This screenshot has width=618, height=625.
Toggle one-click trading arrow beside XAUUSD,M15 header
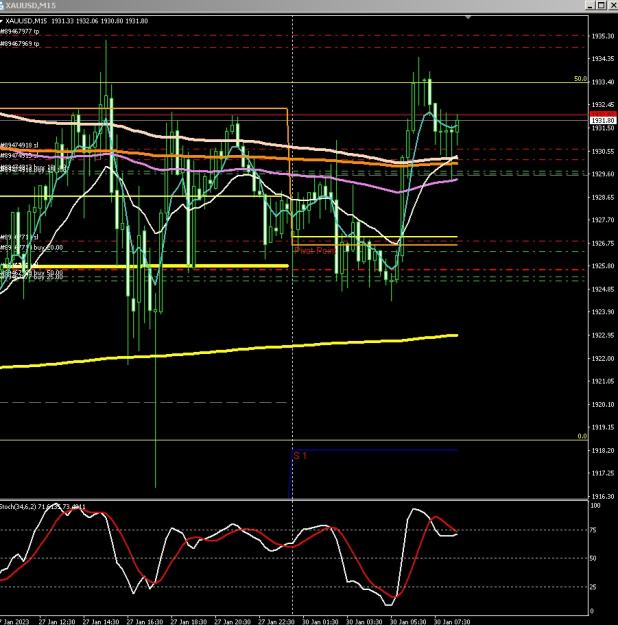(x=2, y=21)
